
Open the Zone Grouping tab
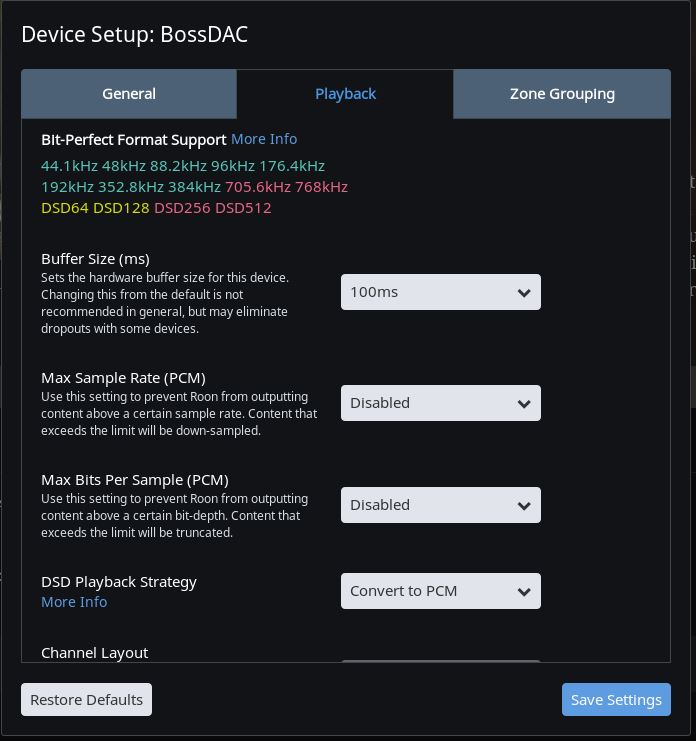click(x=562, y=94)
